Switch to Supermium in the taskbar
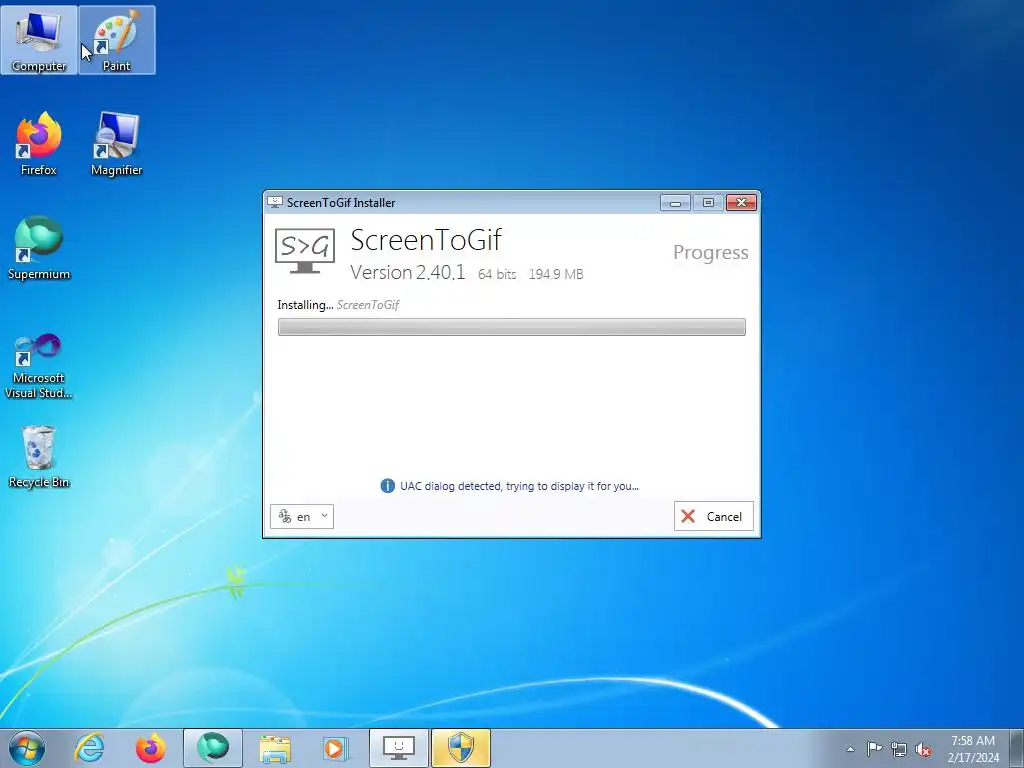This screenshot has height=768, width=1024. (x=213, y=748)
